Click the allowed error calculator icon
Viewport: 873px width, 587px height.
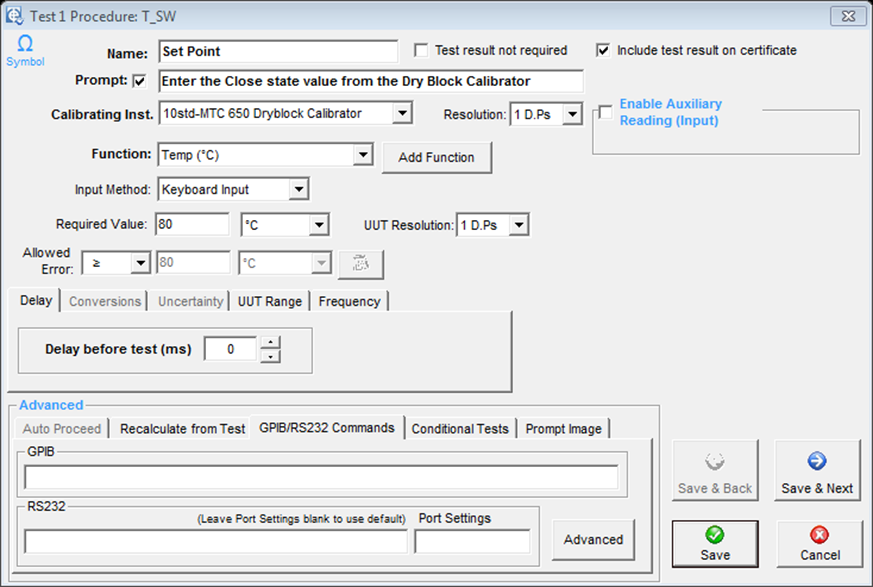coord(360,264)
